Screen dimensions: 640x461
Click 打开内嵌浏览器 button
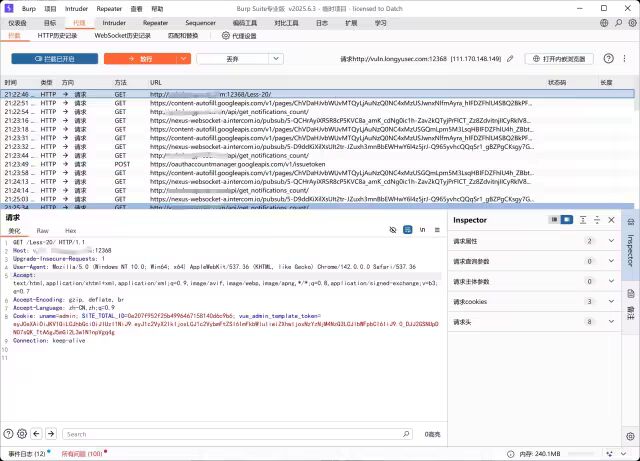coord(559,59)
